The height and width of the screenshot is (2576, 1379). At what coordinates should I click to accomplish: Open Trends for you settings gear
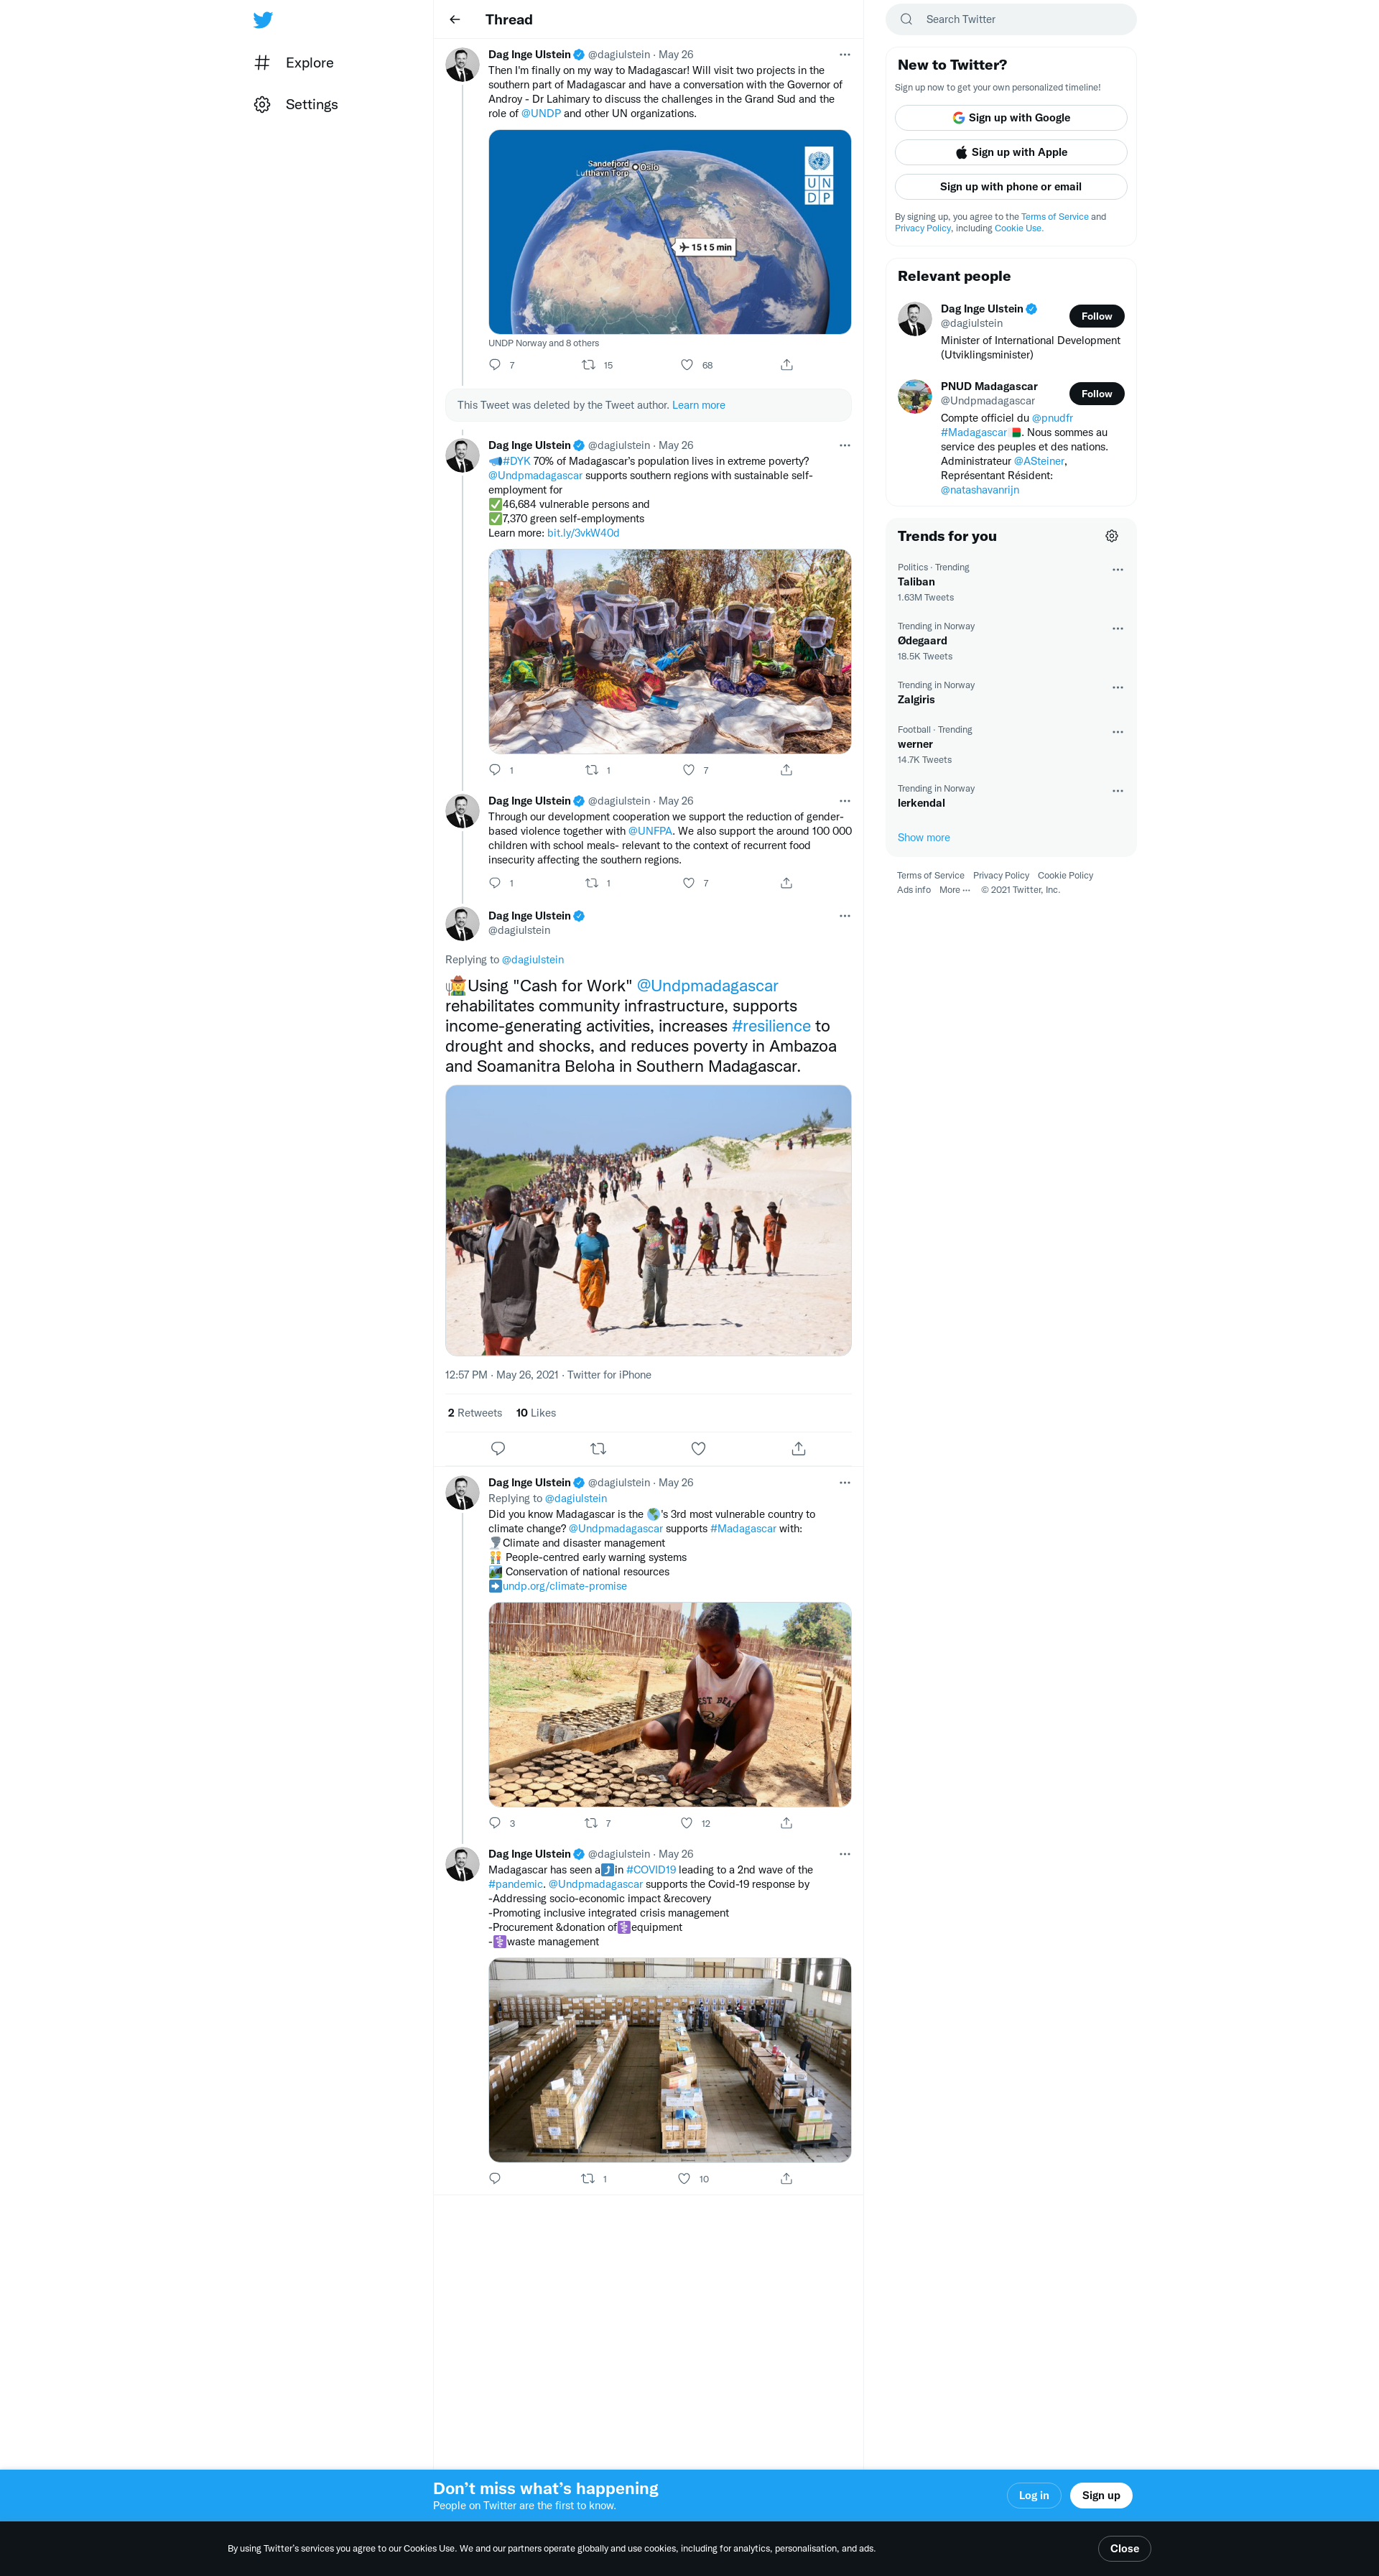pyautogui.click(x=1111, y=536)
